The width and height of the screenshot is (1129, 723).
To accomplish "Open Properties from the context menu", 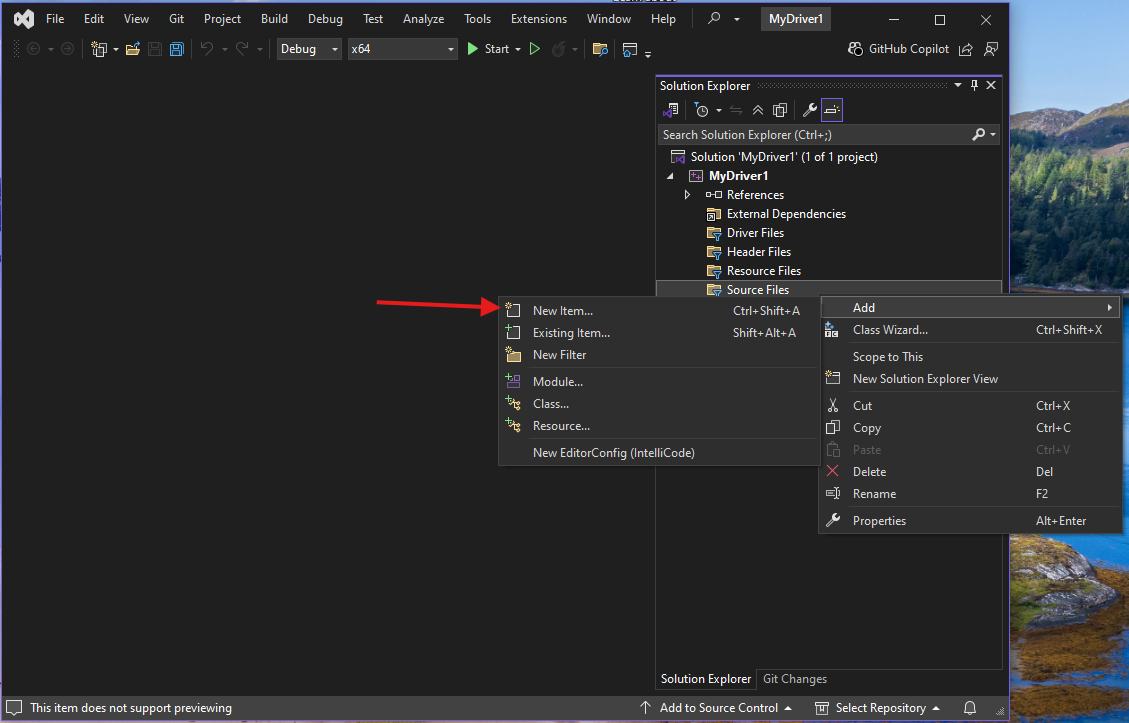I will click(971, 521).
